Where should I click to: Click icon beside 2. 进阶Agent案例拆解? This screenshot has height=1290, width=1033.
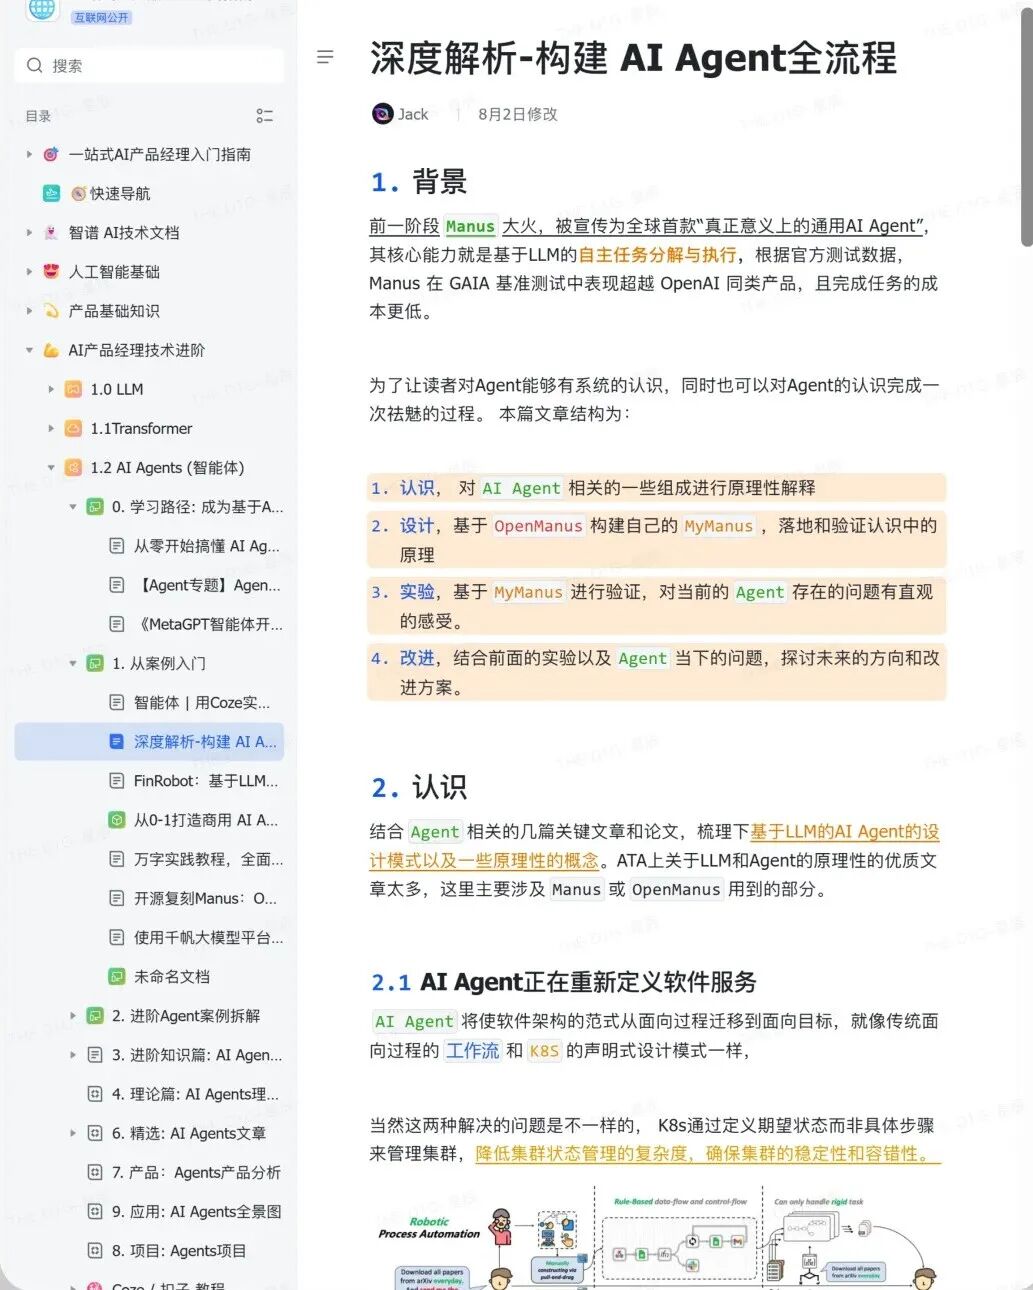click(95, 1015)
